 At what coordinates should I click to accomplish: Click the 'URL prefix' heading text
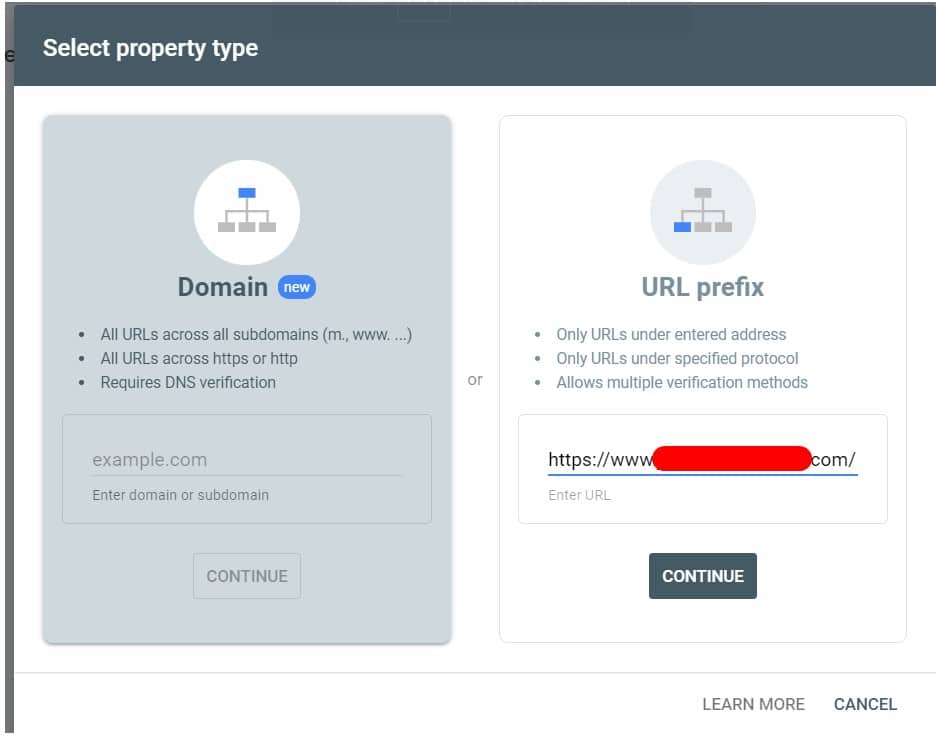coord(703,287)
